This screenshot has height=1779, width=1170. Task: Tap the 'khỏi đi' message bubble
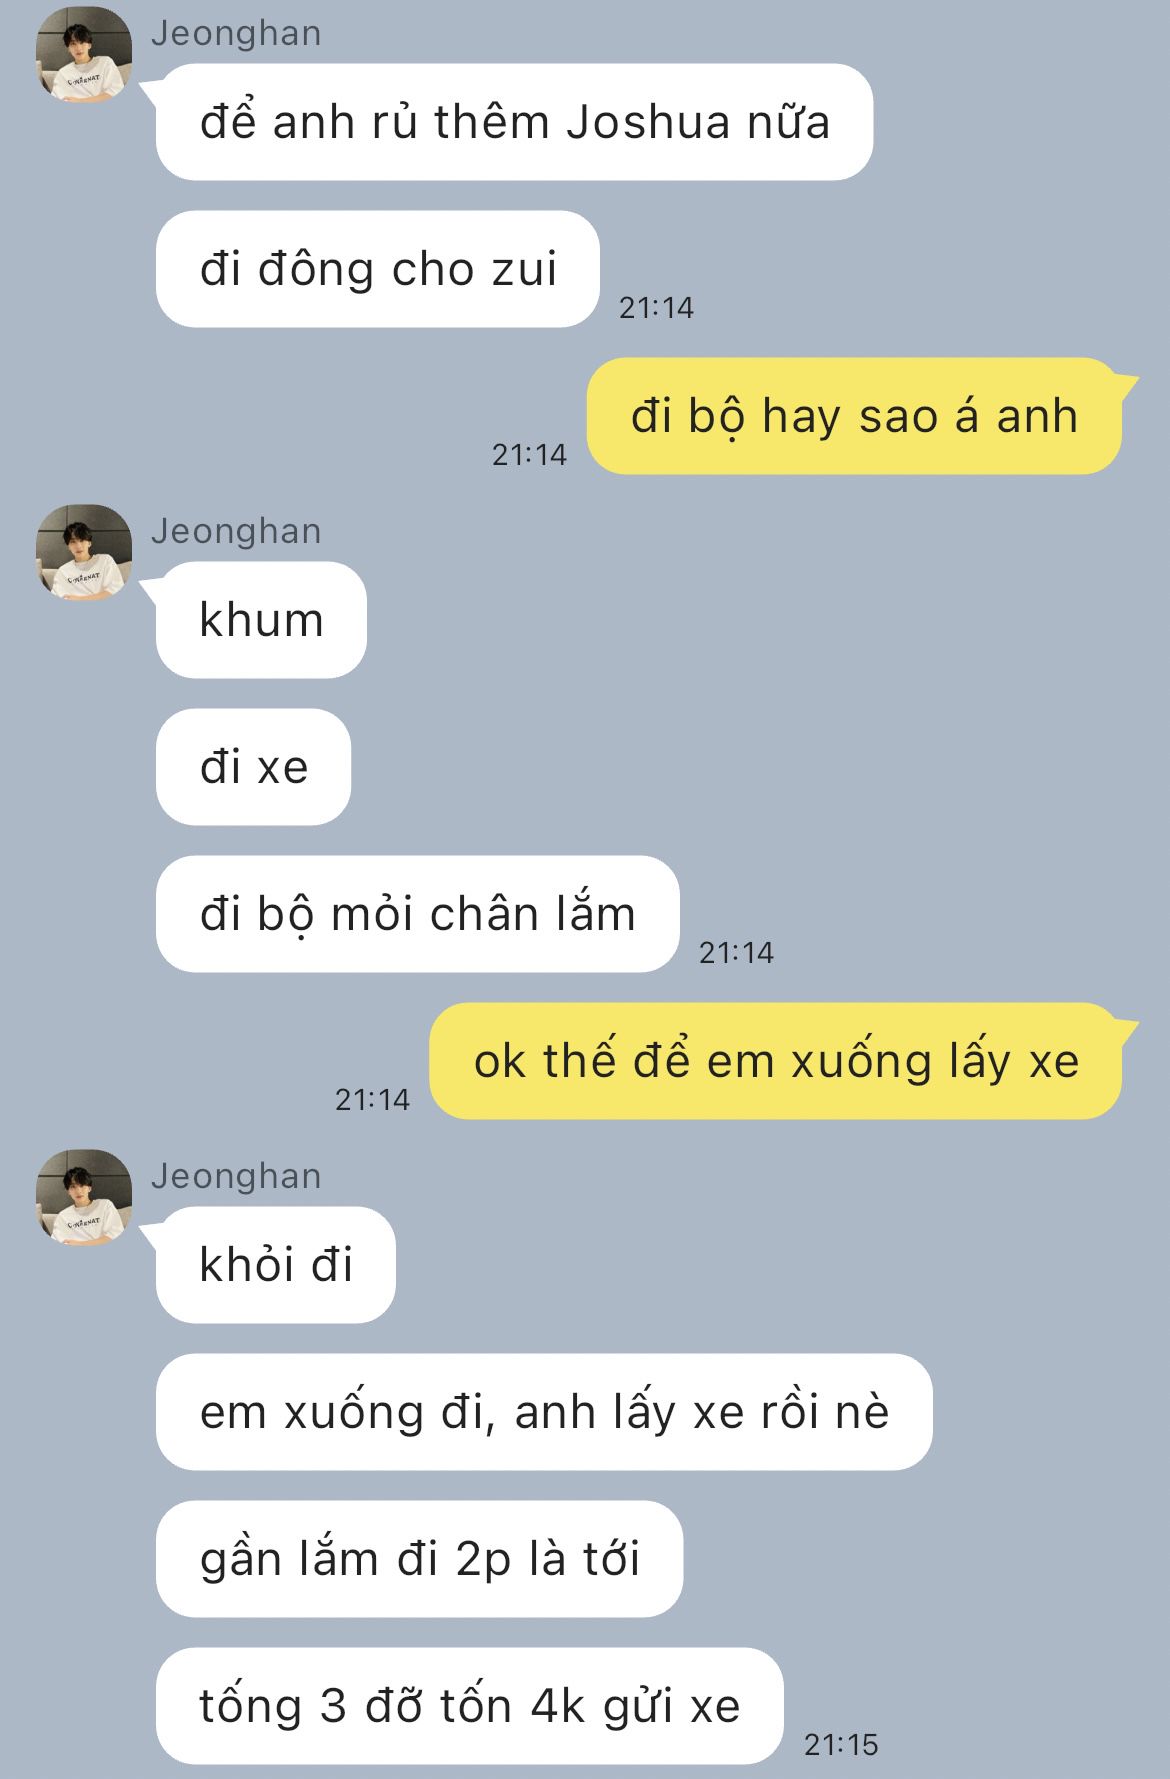tap(275, 1265)
